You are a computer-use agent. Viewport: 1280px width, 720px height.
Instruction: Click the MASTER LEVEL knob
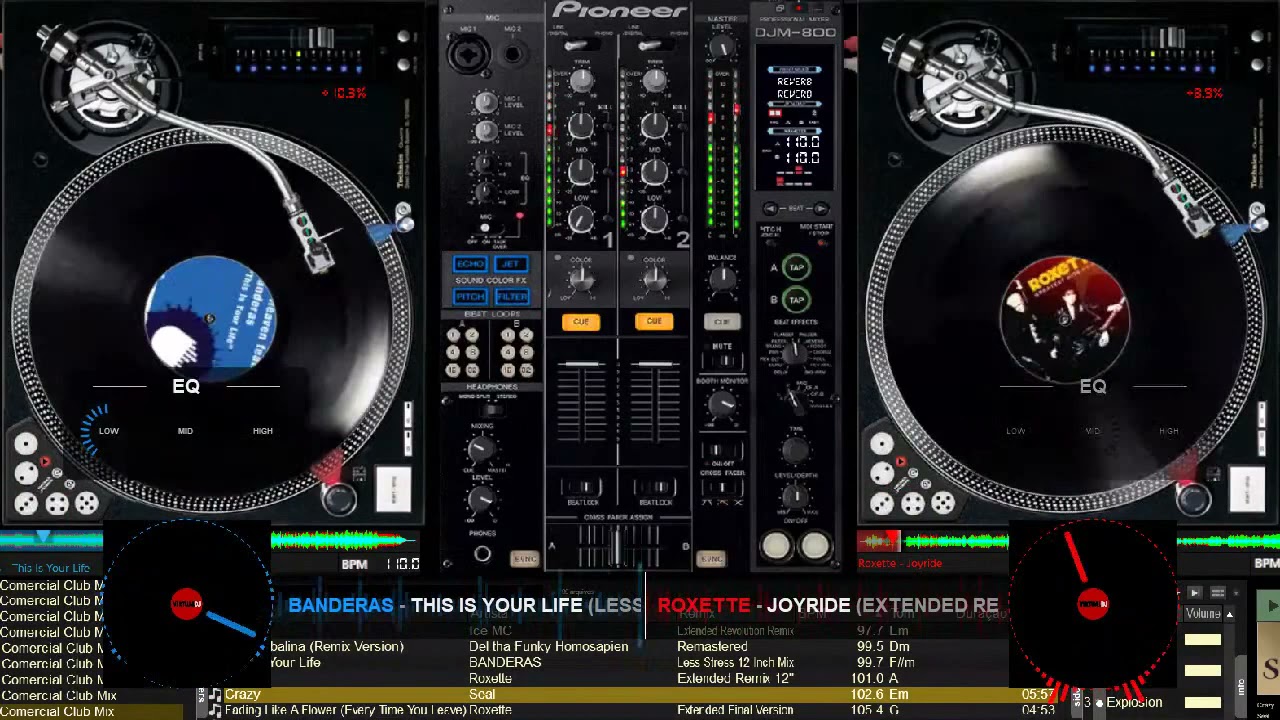722,47
